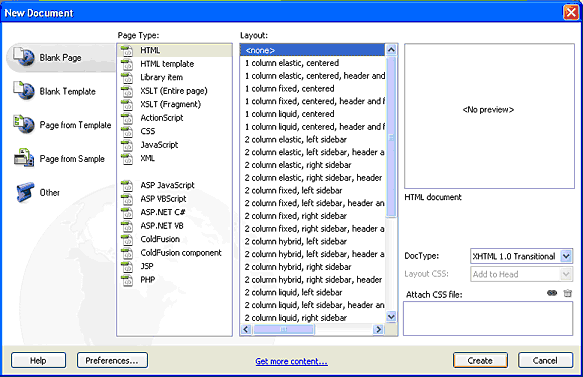This screenshot has width=583, height=377.
Task: Select the Other category
Action: pyautogui.click(x=38, y=193)
